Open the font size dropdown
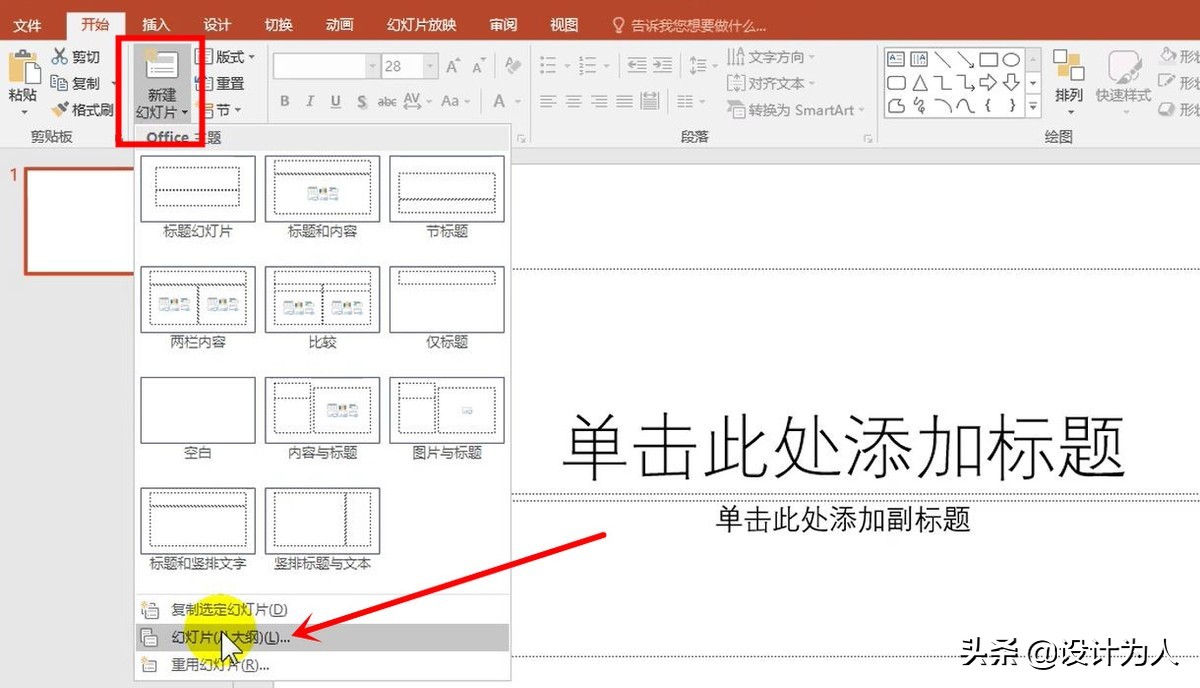Viewport: 1200px width, 688px height. click(430, 64)
